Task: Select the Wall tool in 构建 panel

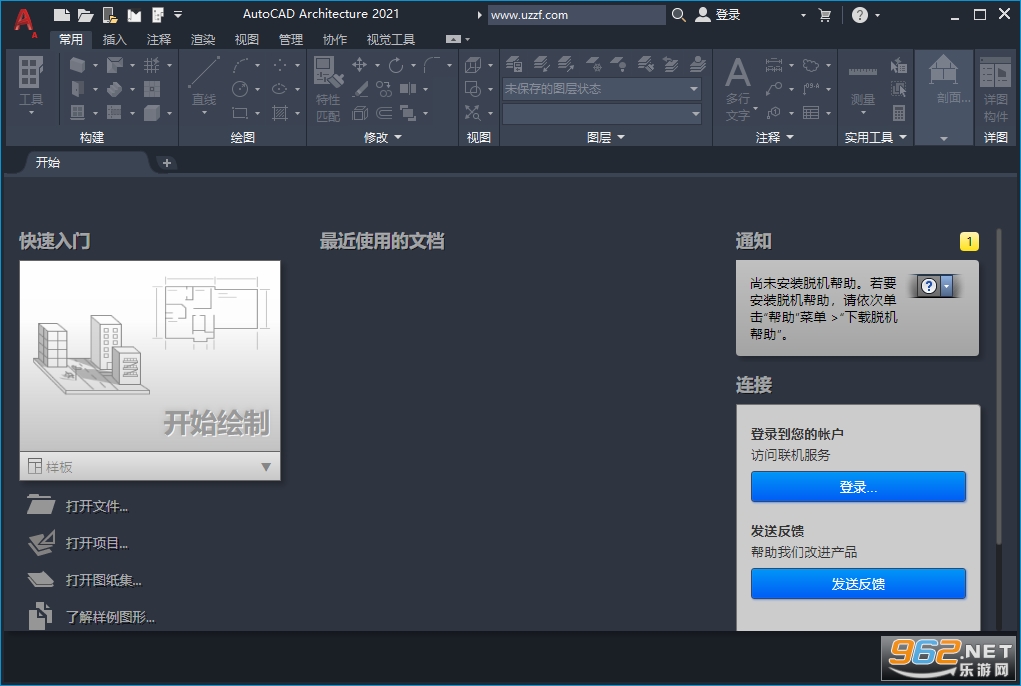Action: point(77,64)
